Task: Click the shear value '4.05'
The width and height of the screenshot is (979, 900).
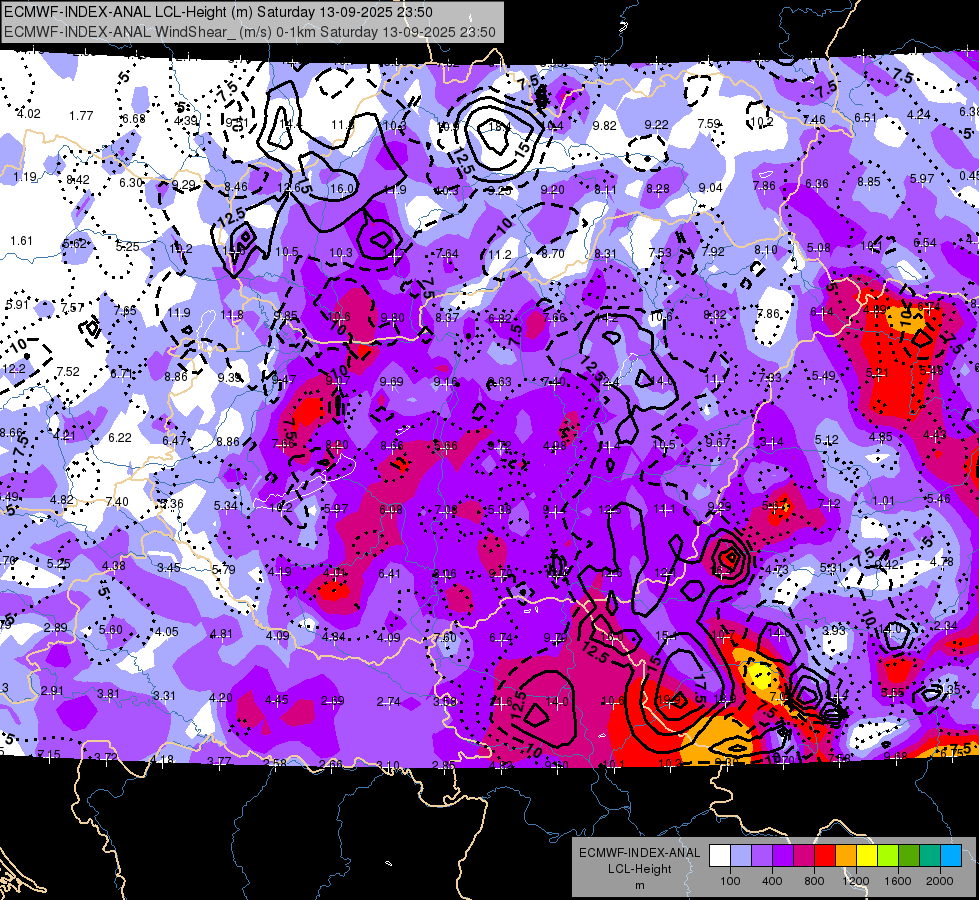Action: (167, 631)
